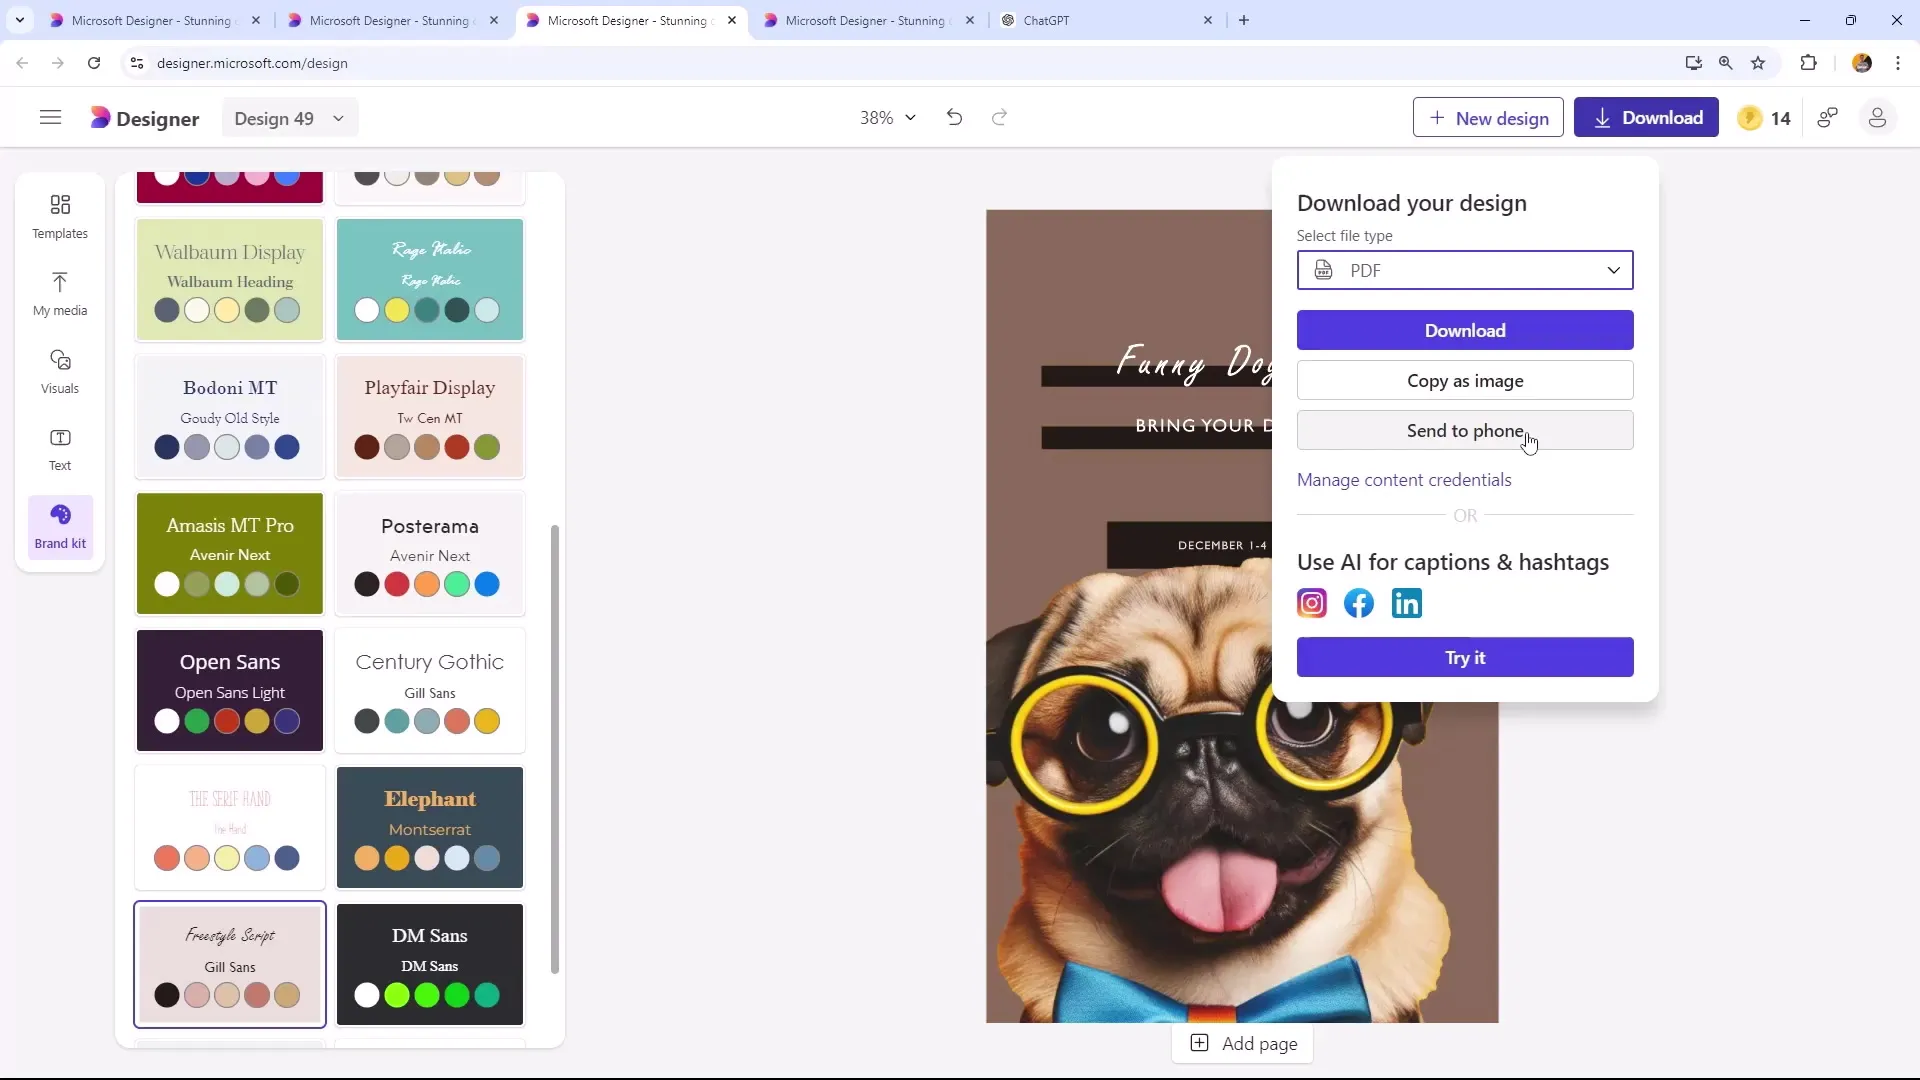Select the Facebook icon for captions
Screen dimensions: 1920x1080
[1358, 603]
